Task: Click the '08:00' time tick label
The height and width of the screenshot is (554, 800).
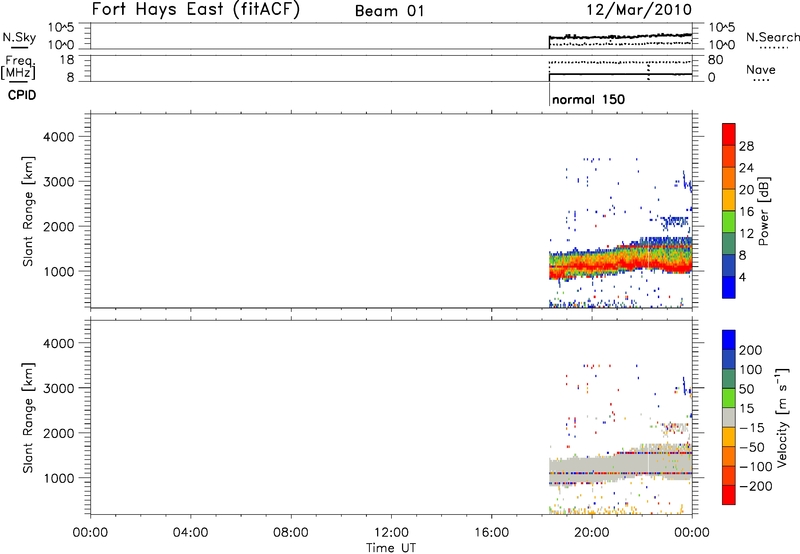Action: pos(291,533)
